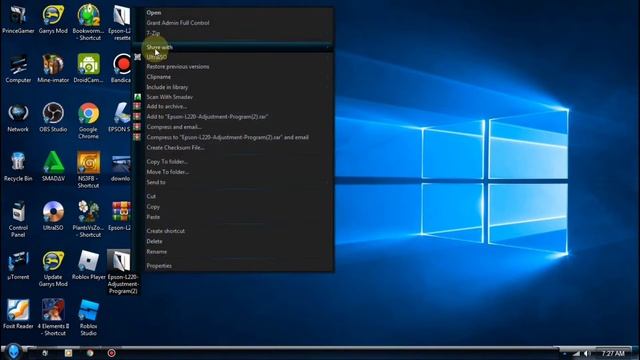Image resolution: width=640 pixels, height=360 pixels.
Task: Click the red record icon on the taskbar
Action: pos(111,353)
